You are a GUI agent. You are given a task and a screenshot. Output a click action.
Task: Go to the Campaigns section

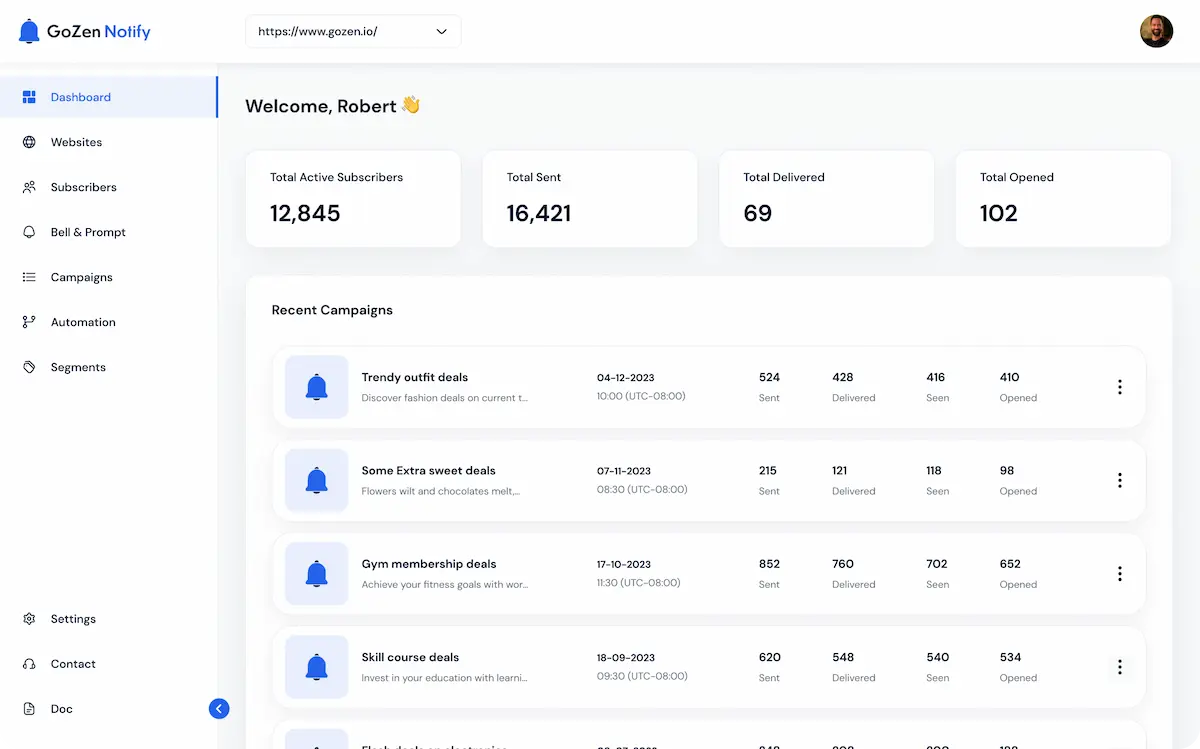click(80, 276)
